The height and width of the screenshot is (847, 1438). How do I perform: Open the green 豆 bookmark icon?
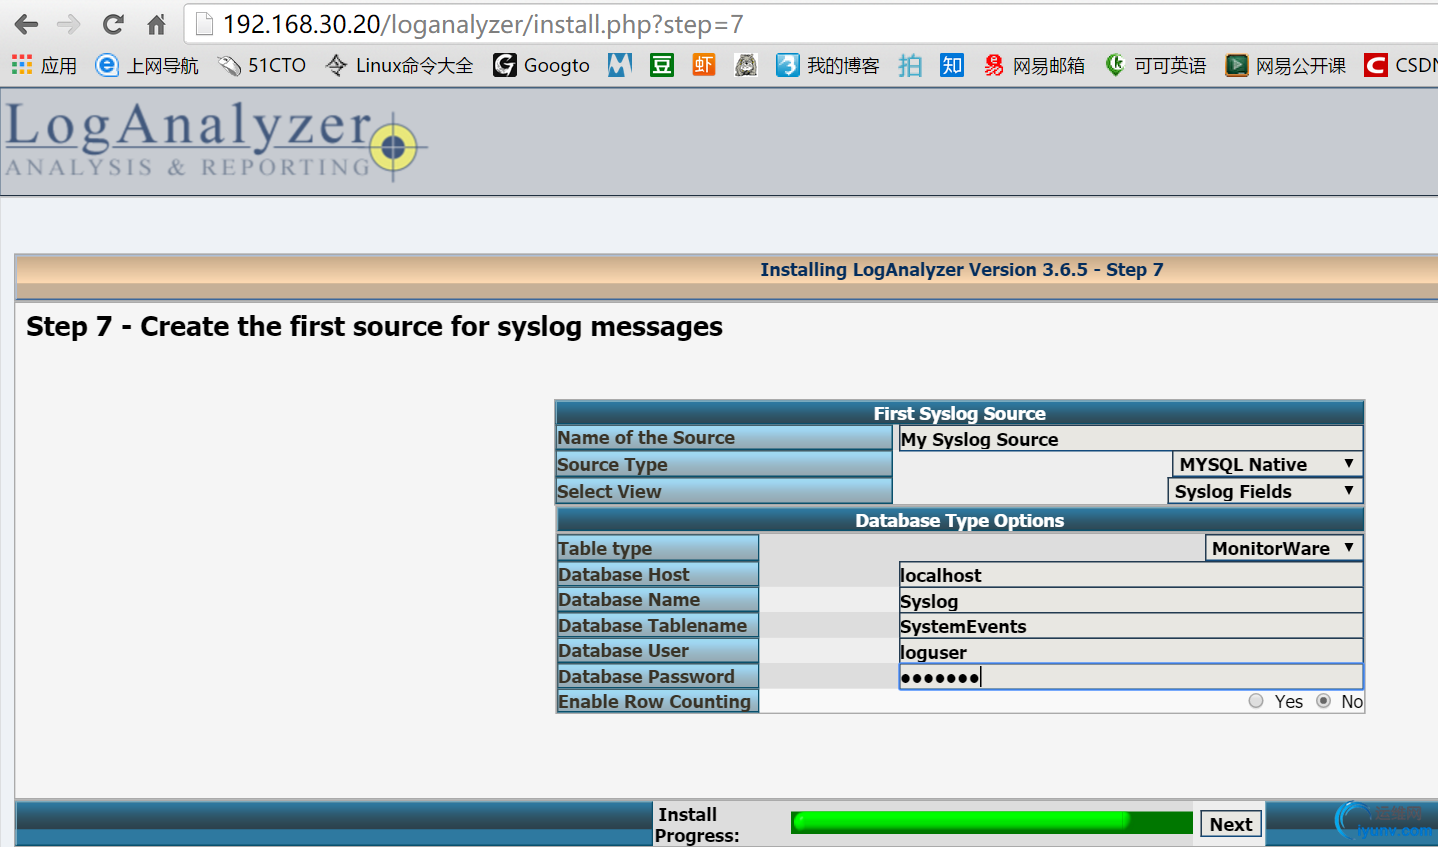coord(662,66)
